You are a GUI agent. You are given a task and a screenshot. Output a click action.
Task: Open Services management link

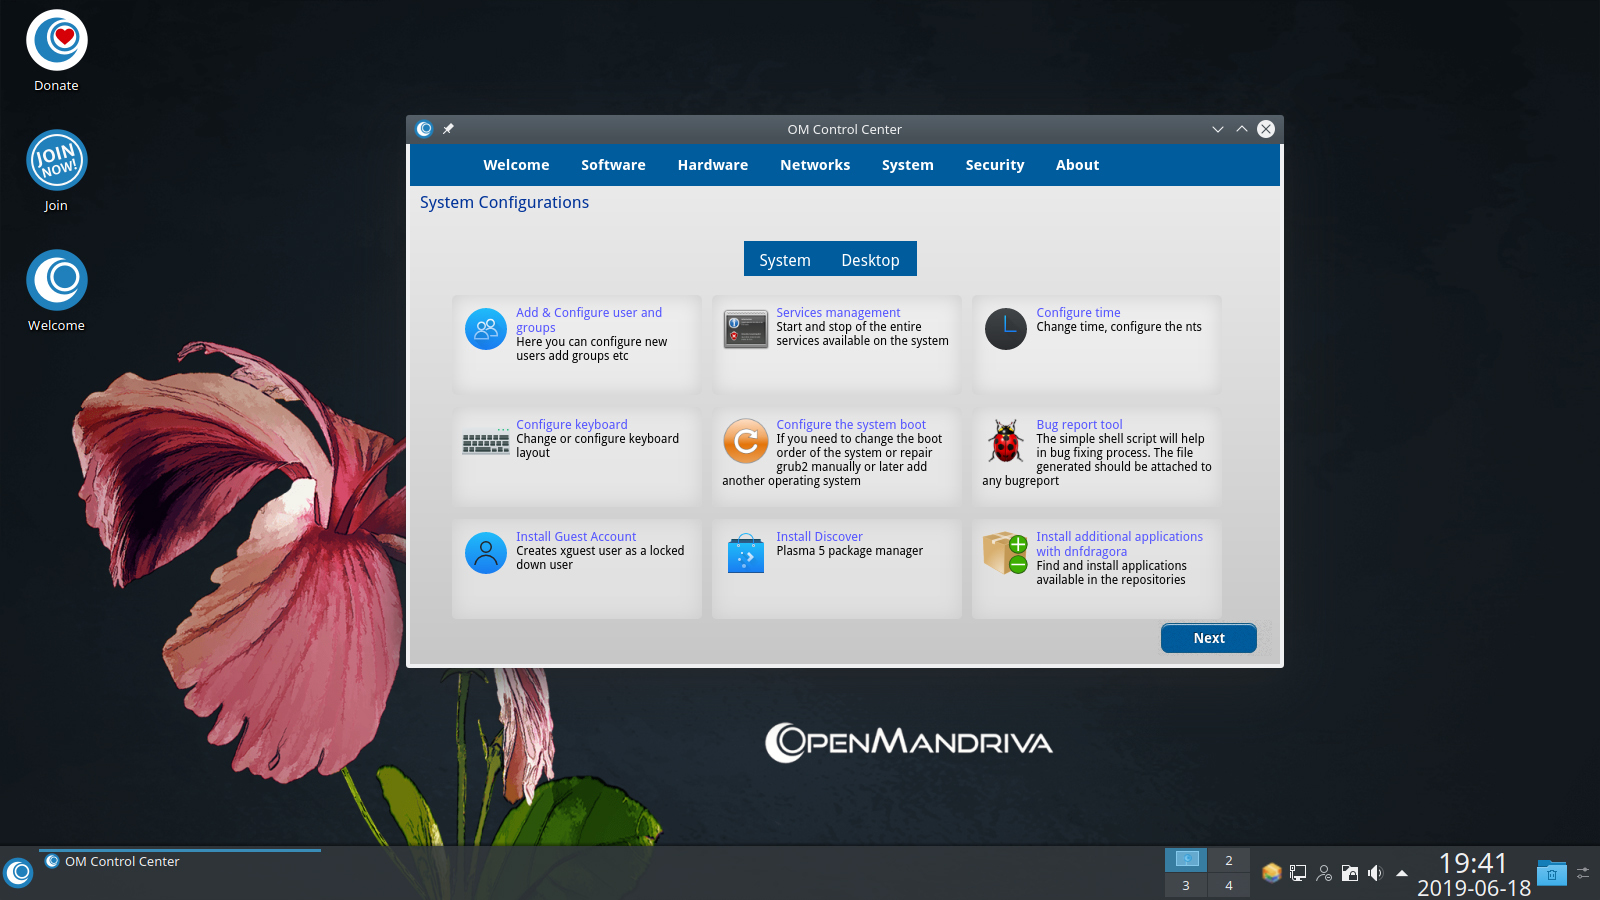click(838, 313)
